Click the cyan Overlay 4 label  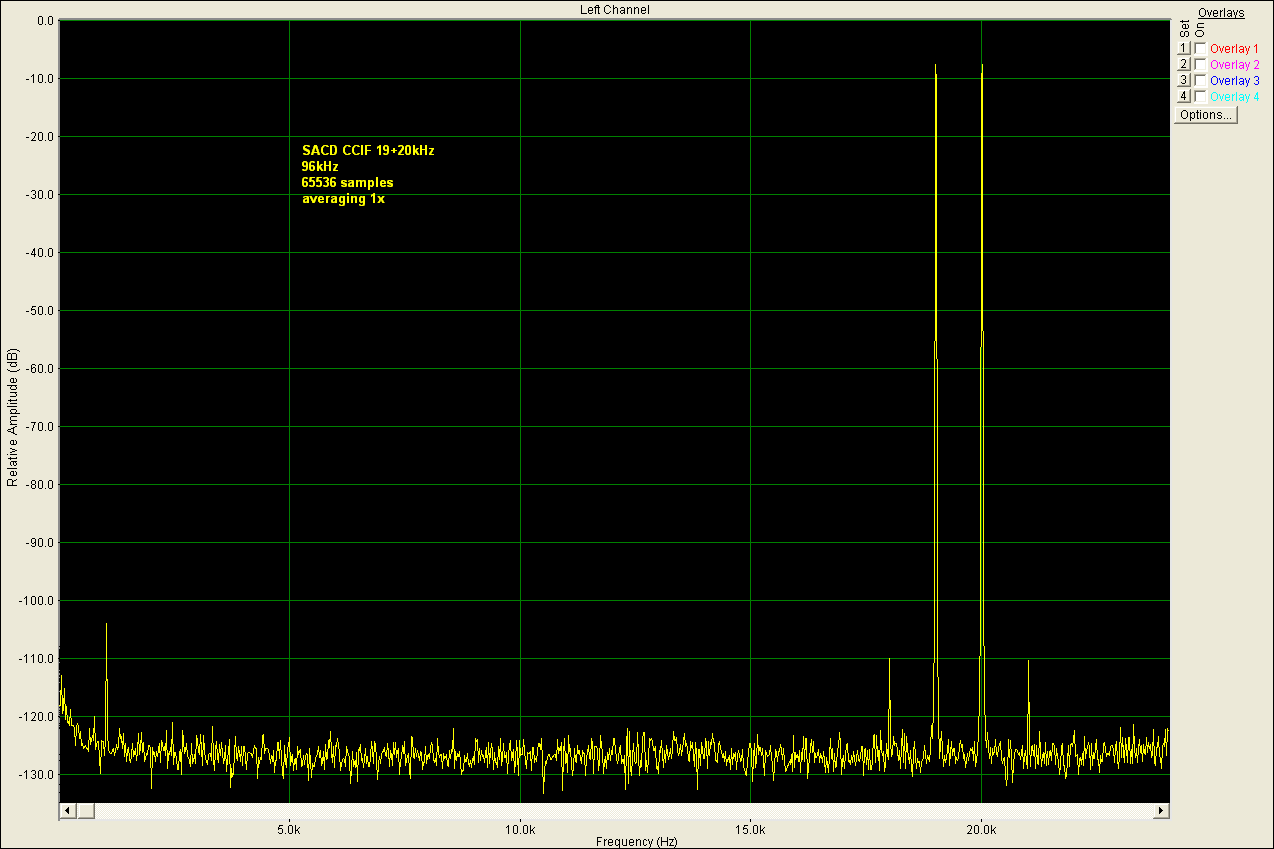1234,97
